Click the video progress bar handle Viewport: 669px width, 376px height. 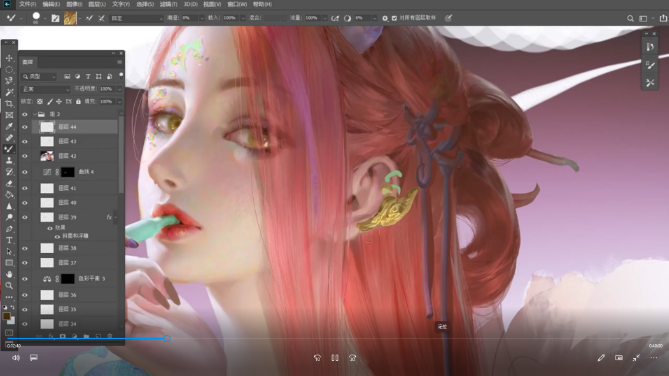(x=167, y=338)
